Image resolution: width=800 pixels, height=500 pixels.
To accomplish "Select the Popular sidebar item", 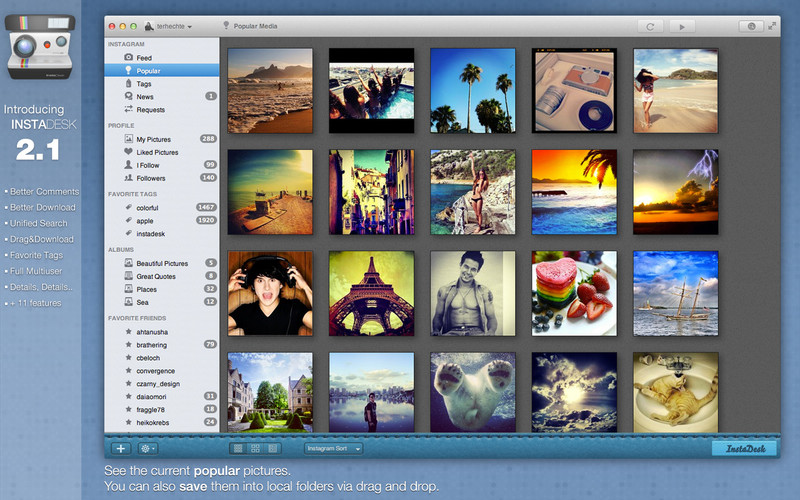I will coord(162,70).
